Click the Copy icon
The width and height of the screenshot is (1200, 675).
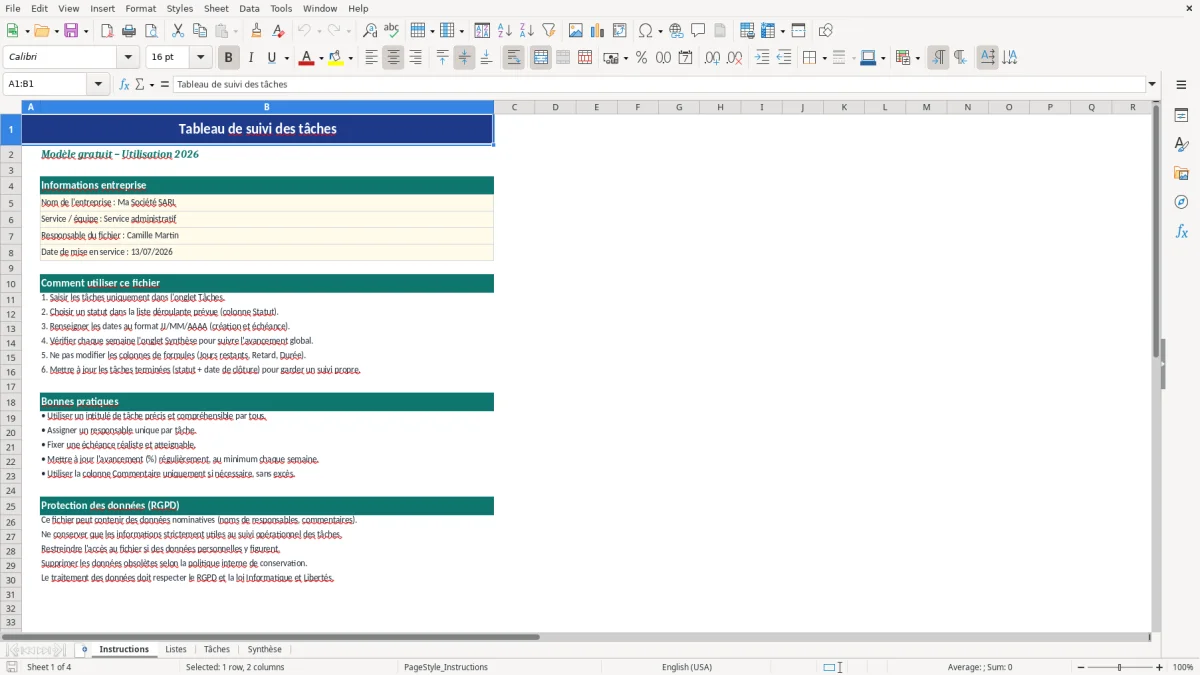tap(200, 31)
